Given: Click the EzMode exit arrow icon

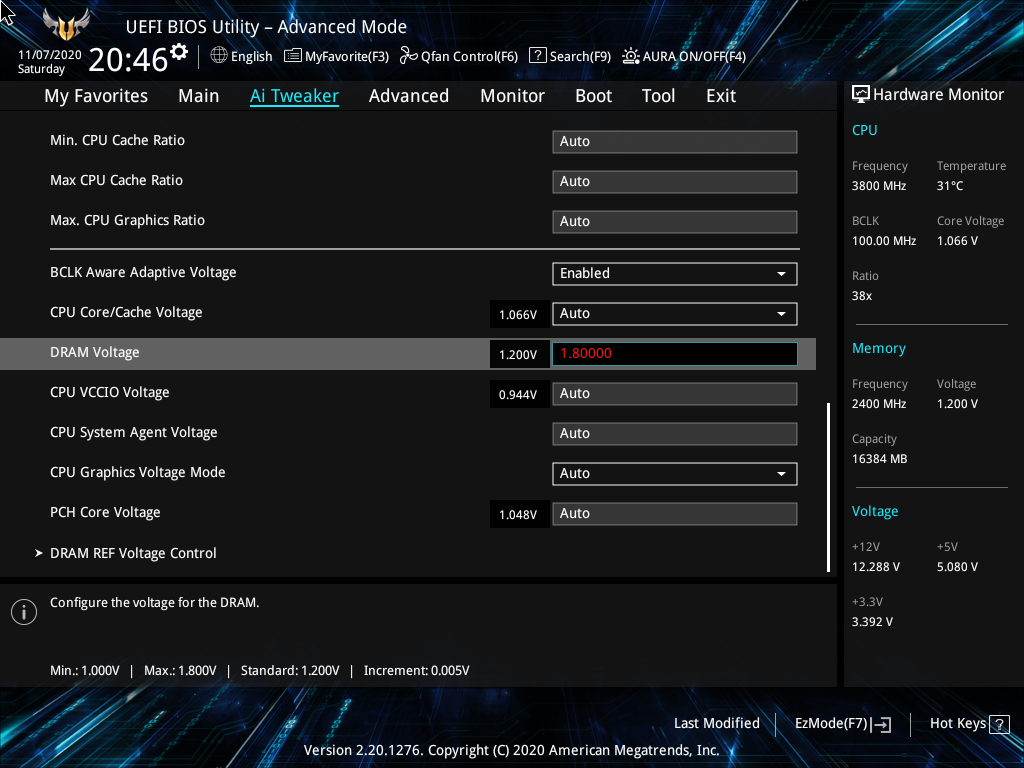Looking at the screenshot, I should point(881,724).
